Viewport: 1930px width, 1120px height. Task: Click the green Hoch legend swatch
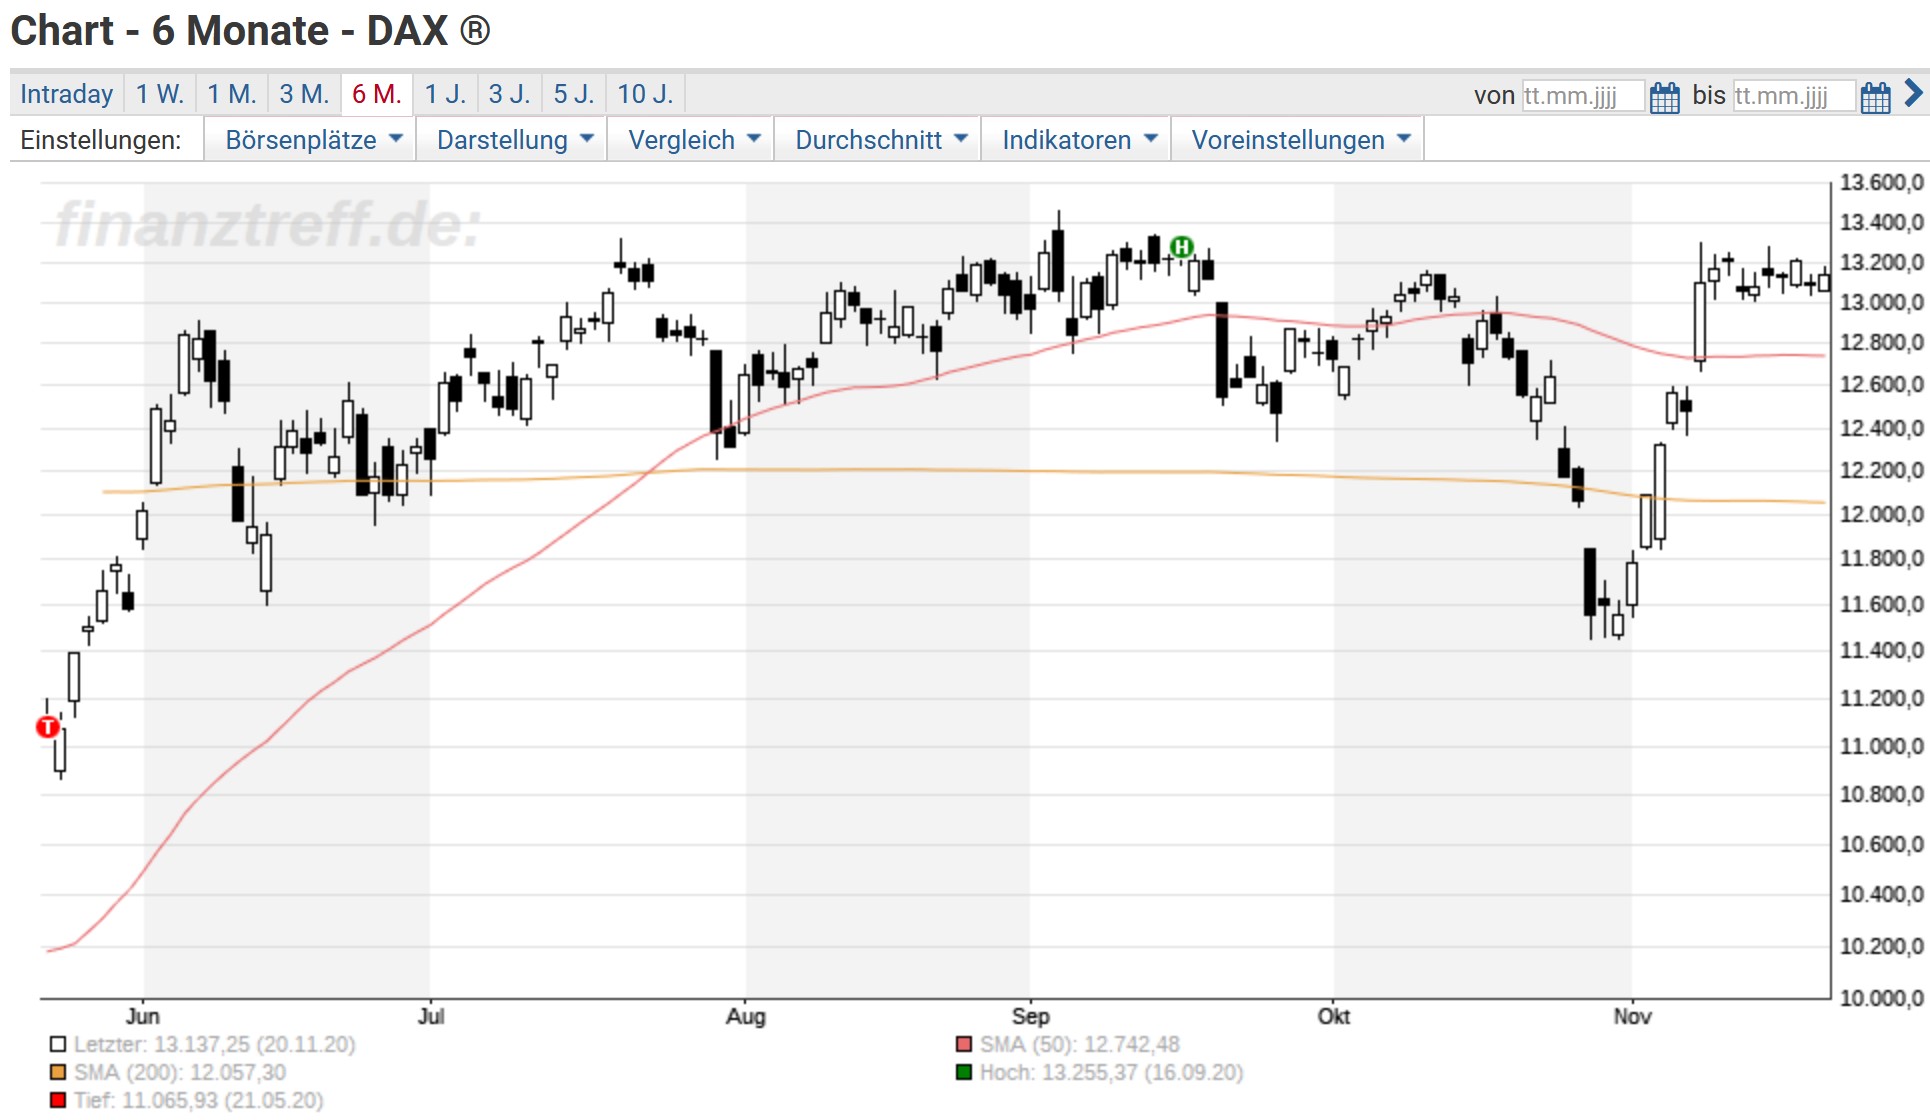tap(964, 1073)
